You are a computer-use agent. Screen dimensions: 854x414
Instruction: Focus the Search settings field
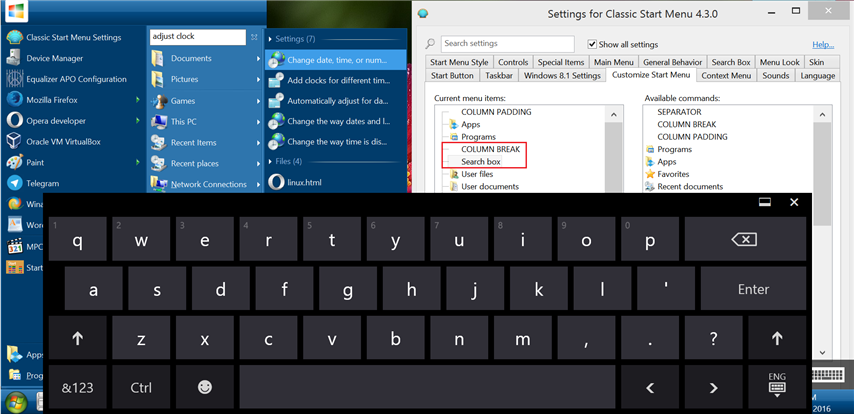(x=507, y=44)
